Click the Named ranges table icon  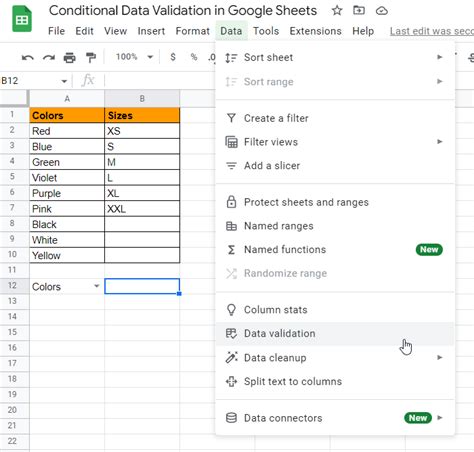231,226
